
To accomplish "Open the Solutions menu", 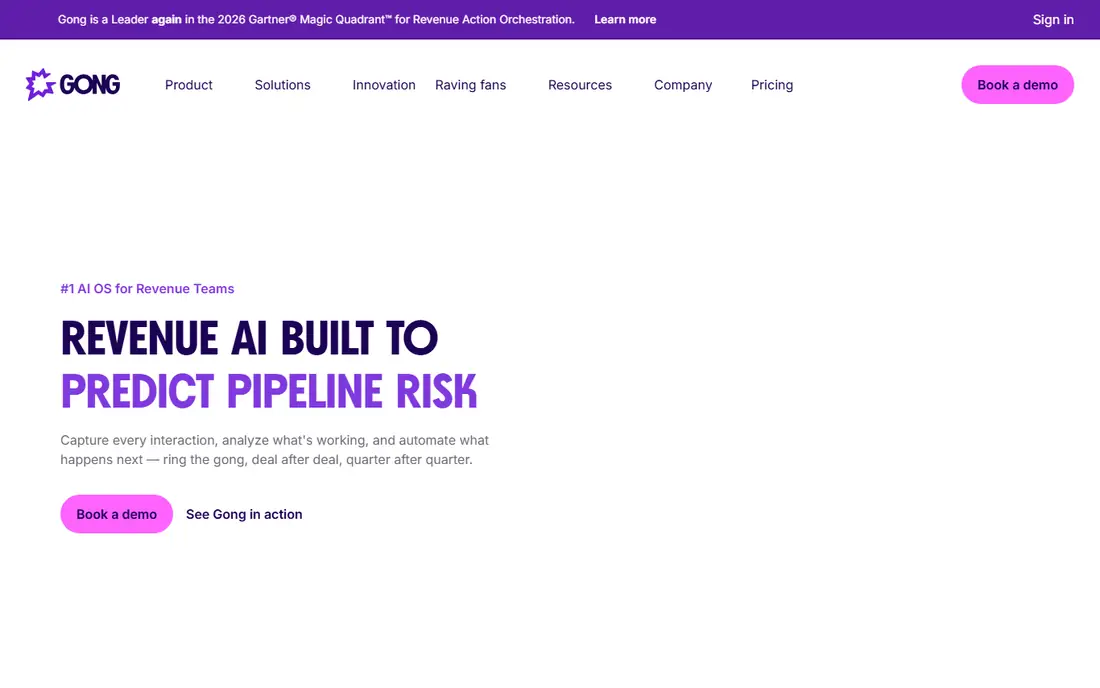I will click(283, 85).
